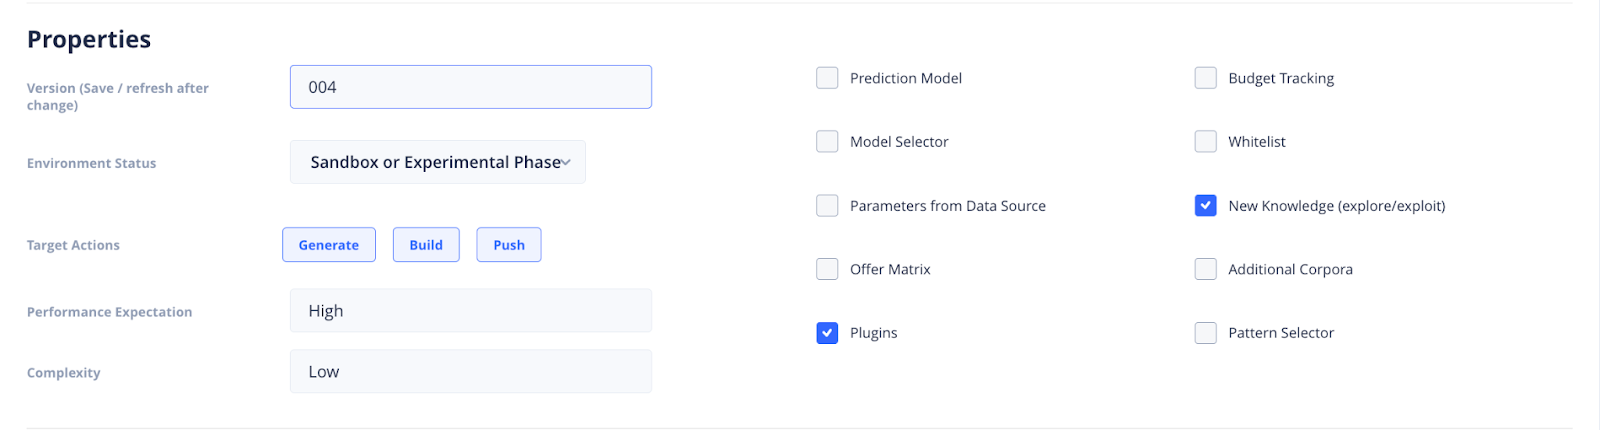Screen dimensions: 1600x430
Task: Click the Additional Corpora label
Action: (1290, 269)
